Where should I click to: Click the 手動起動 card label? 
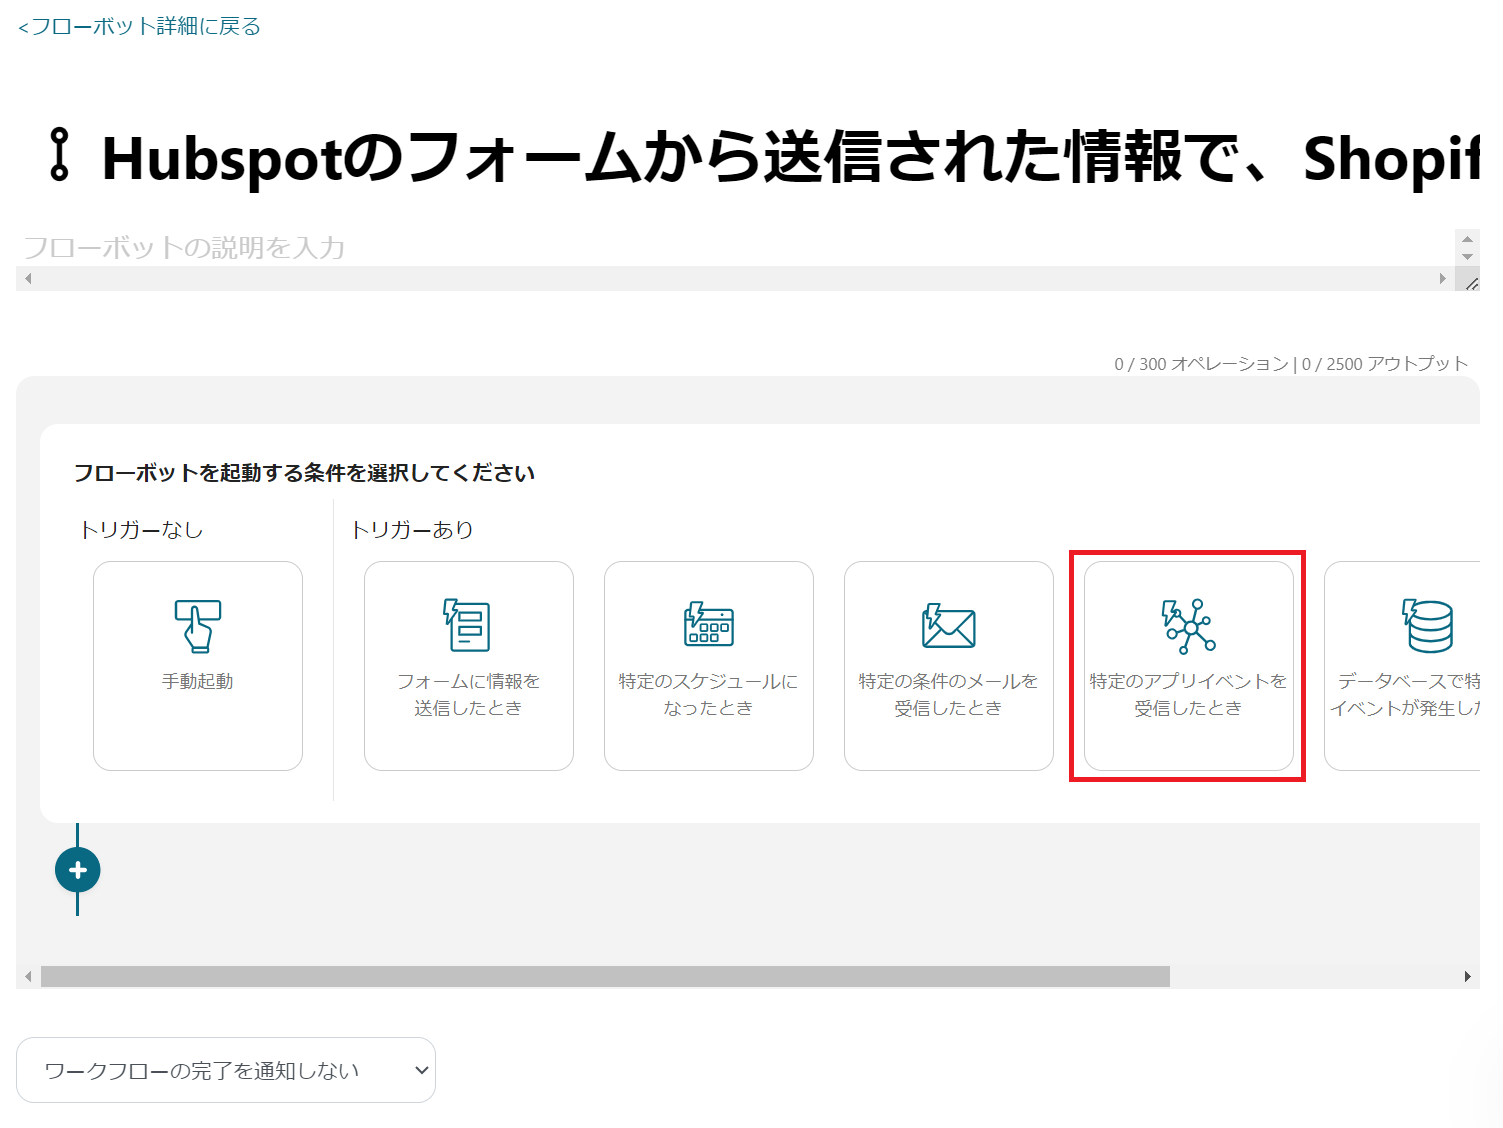click(x=197, y=681)
